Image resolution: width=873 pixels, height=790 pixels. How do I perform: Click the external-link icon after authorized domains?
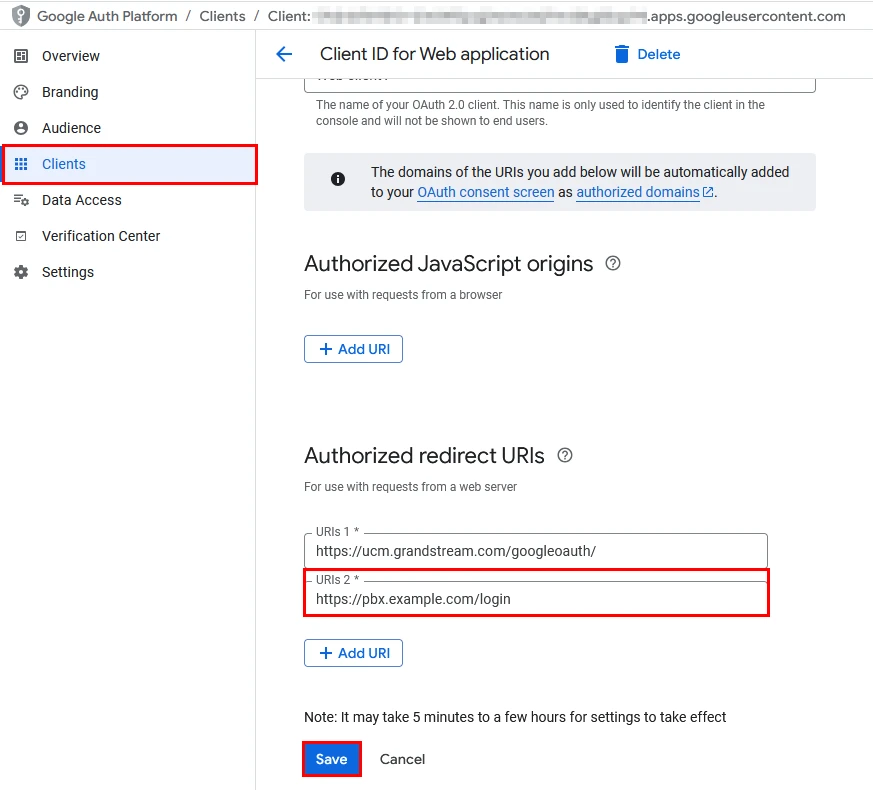pos(708,192)
